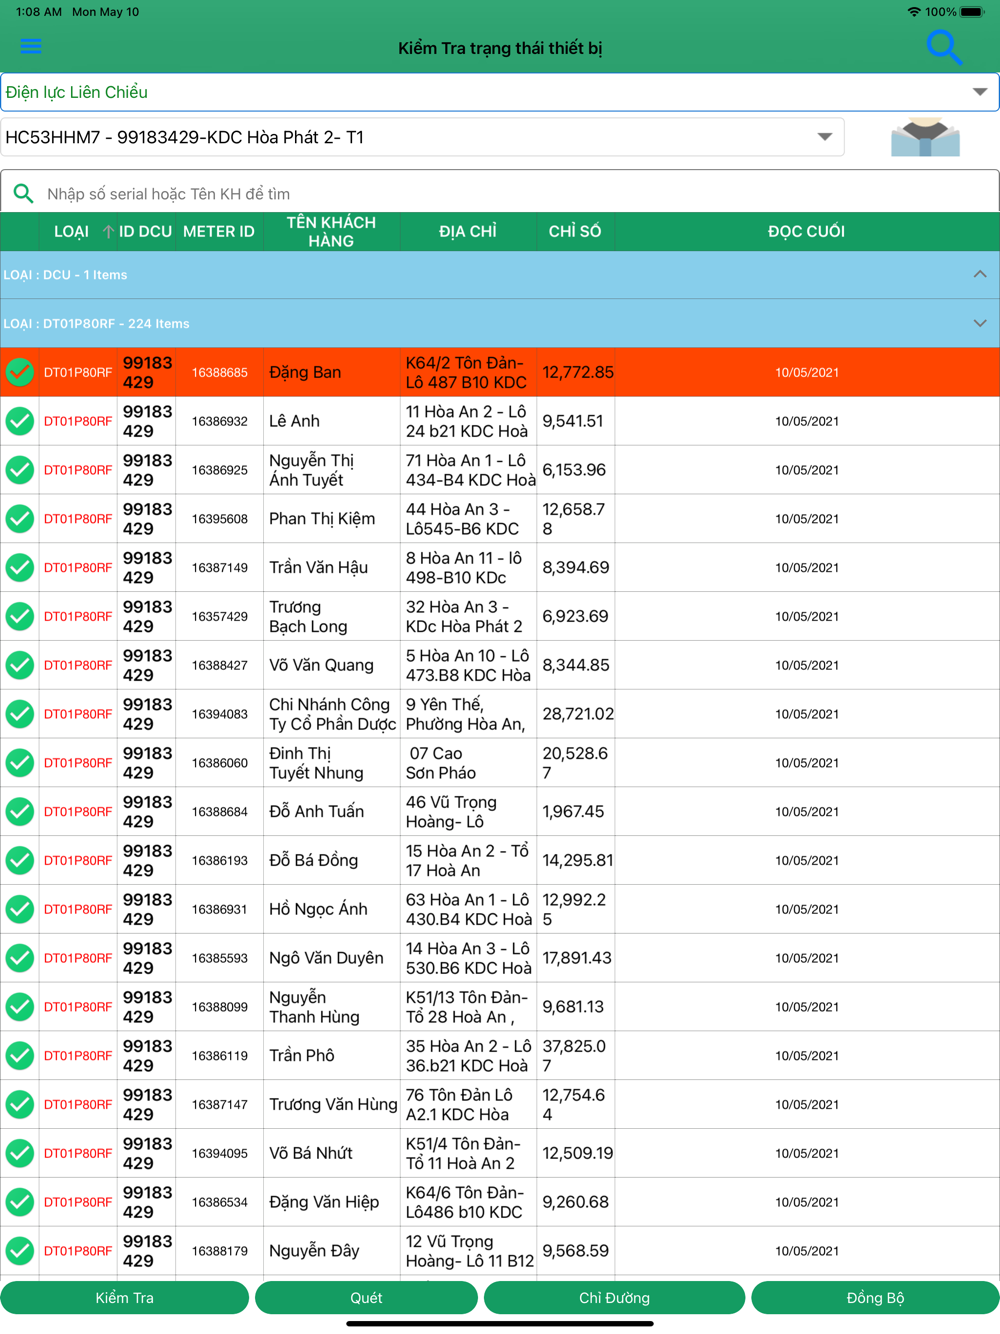Tap search icon in serial field

[x=23, y=193]
